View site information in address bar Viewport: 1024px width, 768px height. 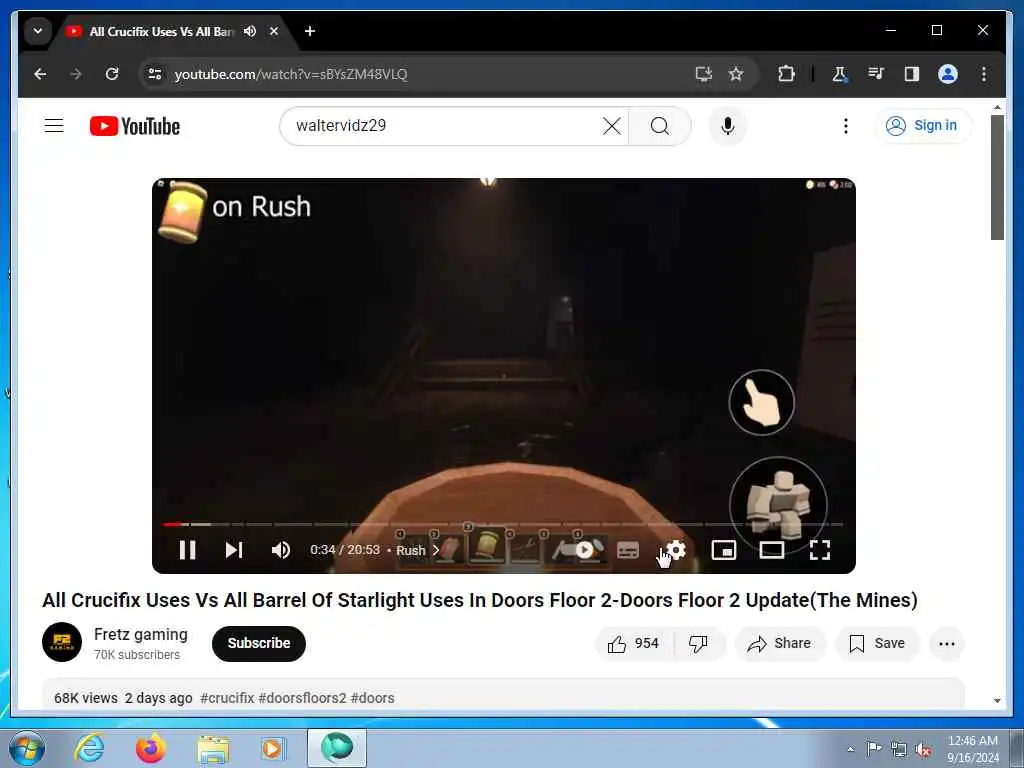coord(155,74)
